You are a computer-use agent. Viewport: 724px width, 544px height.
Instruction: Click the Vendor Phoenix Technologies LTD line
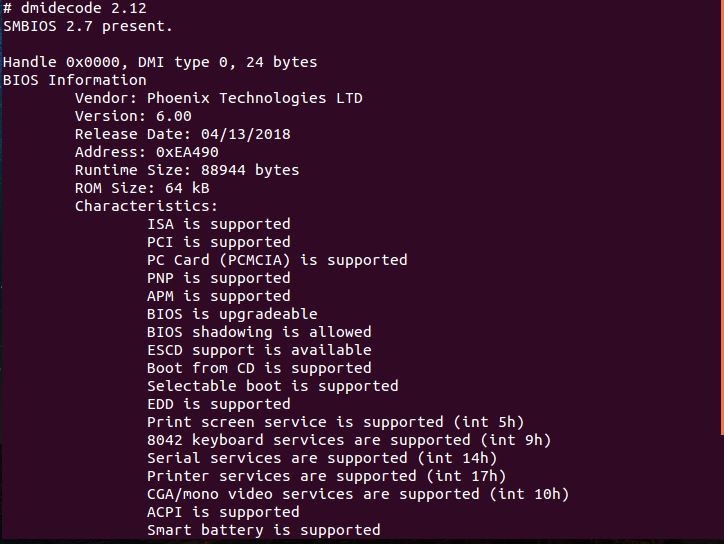tap(218, 98)
